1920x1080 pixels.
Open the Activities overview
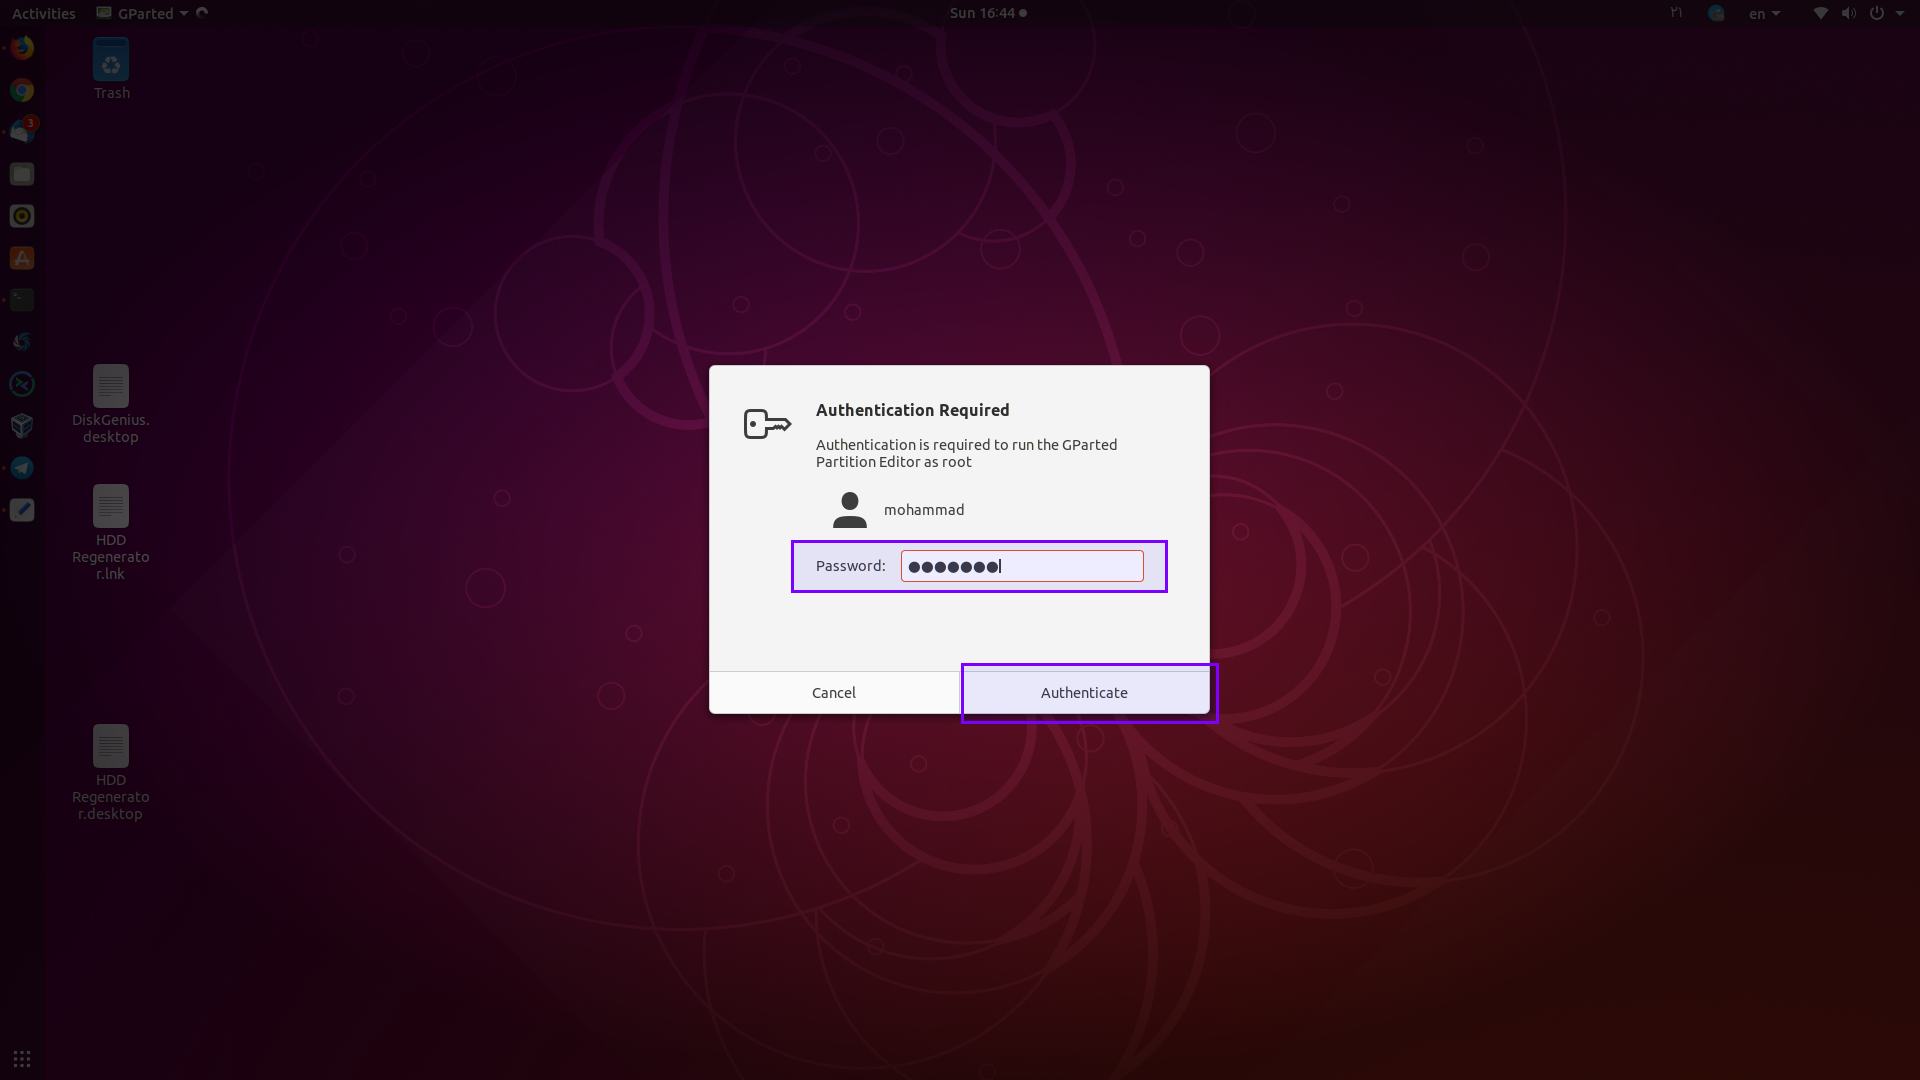click(43, 13)
